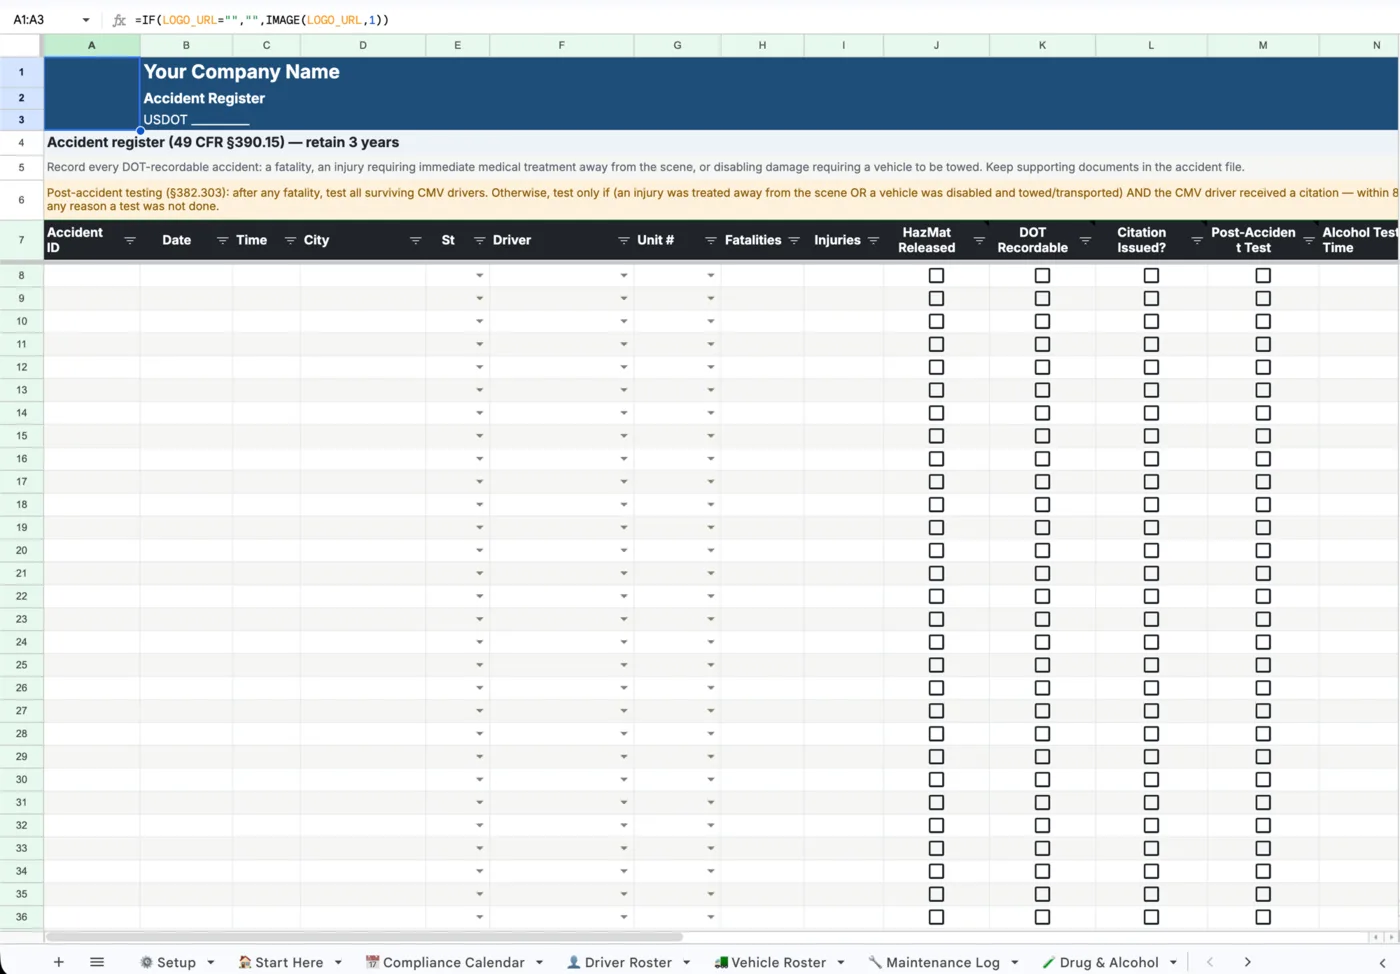Select column M header
This screenshot has width=1400, height=974.
1263,45
